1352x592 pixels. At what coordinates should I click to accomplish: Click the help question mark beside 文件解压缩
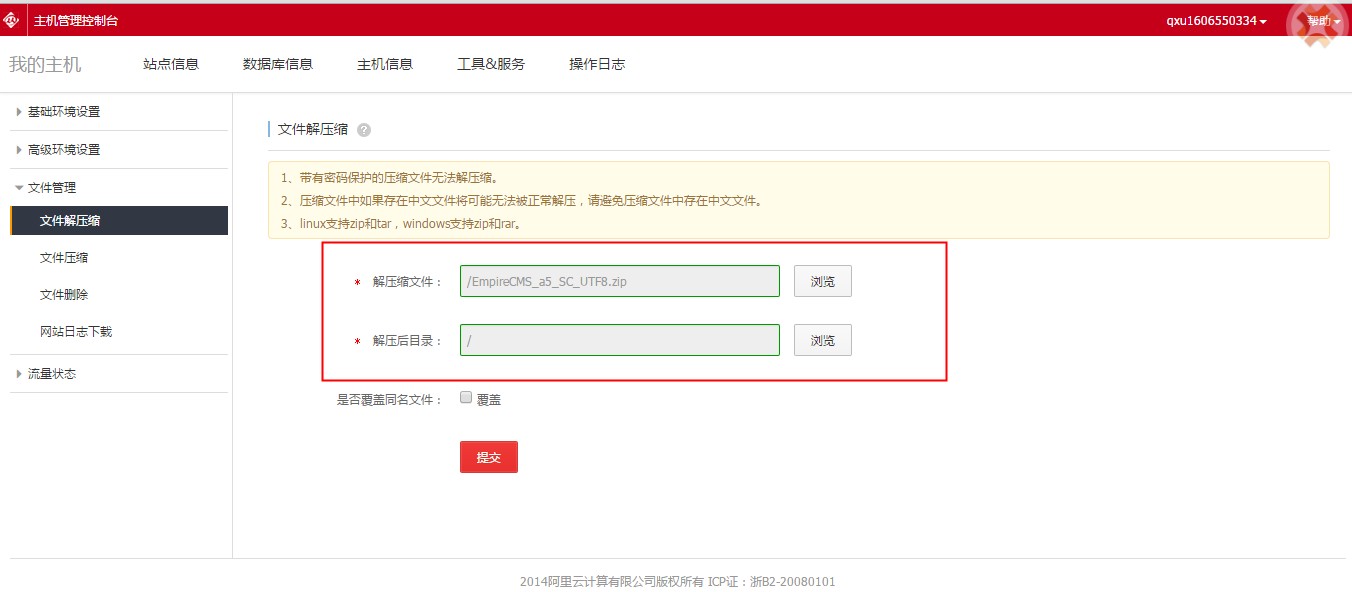tap(364, 130)
